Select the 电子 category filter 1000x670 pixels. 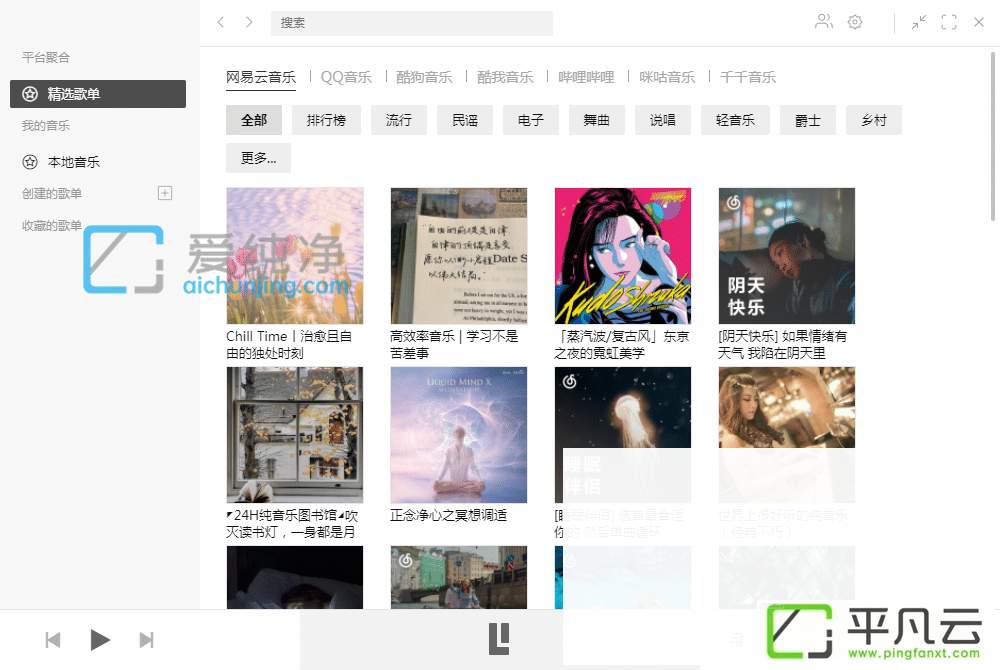tap(531, 120)
